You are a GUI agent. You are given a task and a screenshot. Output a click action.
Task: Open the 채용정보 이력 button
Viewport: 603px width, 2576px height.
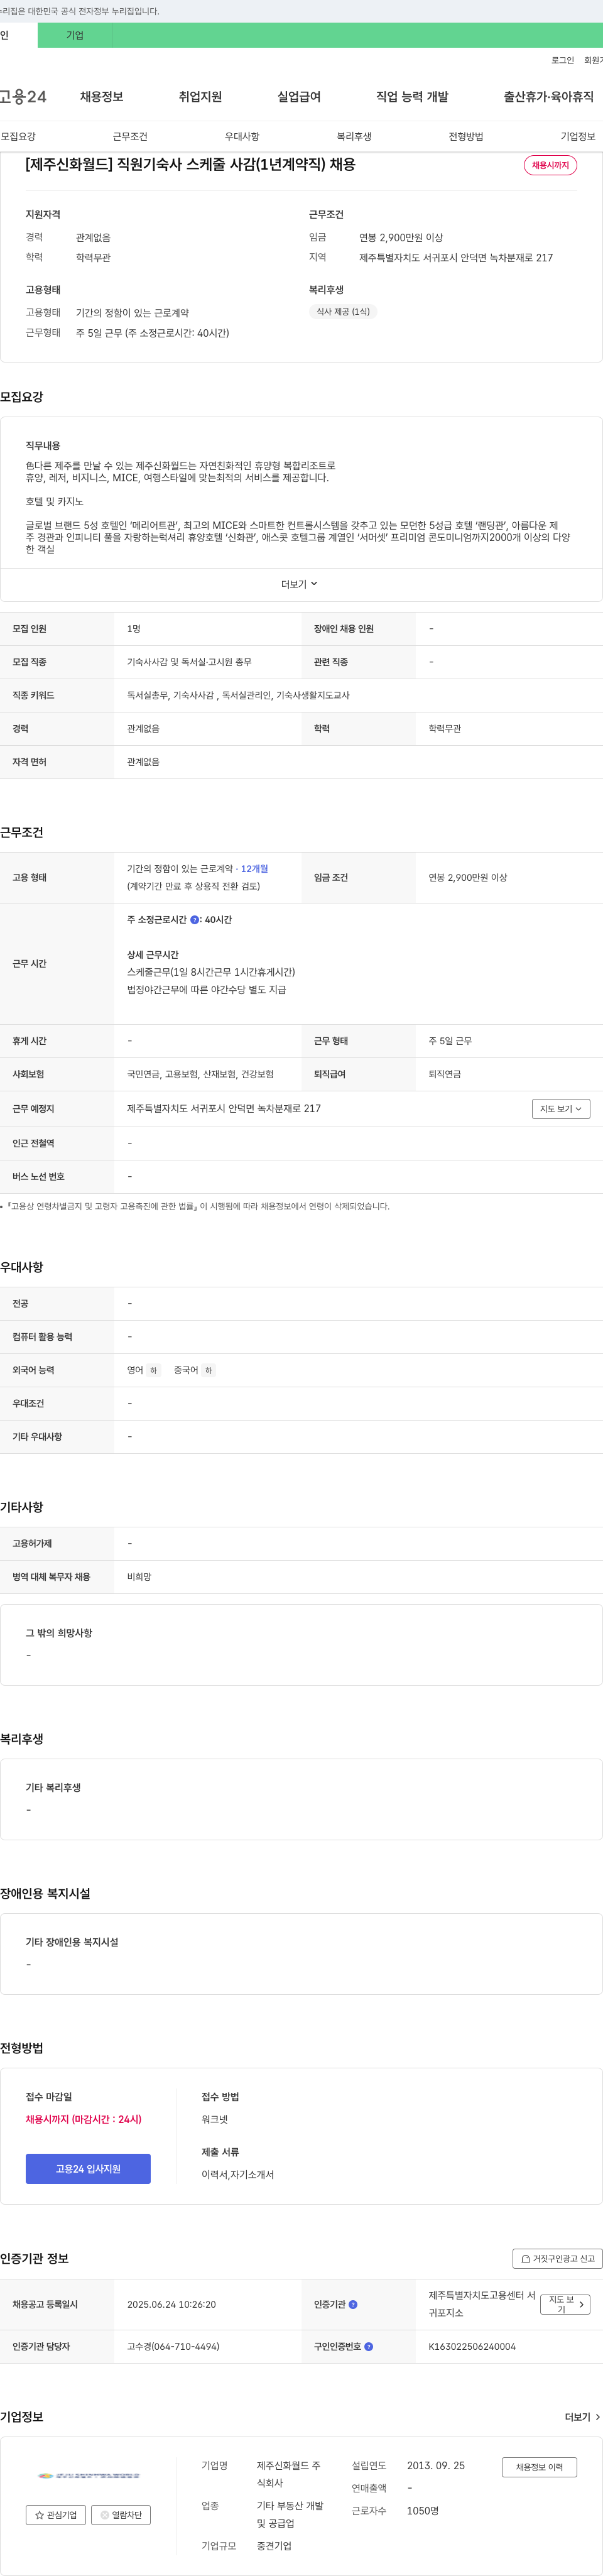539,2467
